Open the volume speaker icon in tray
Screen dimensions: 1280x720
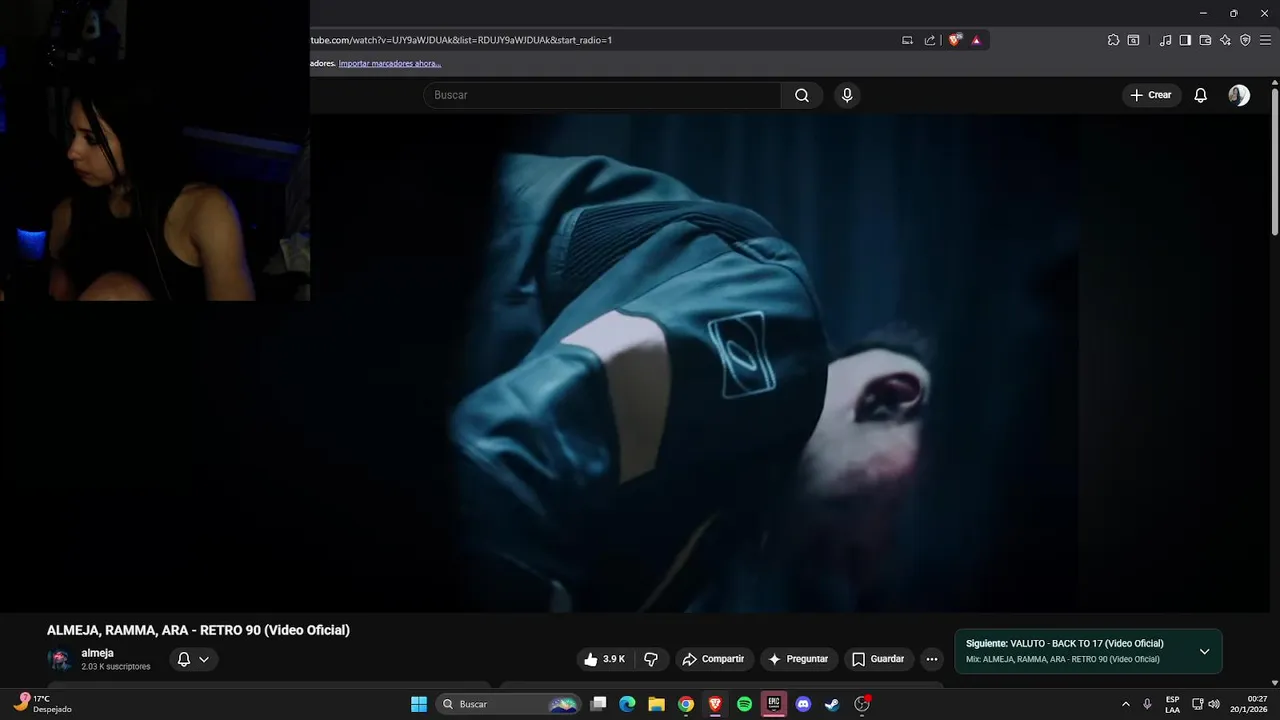[x=1214, y=704]
